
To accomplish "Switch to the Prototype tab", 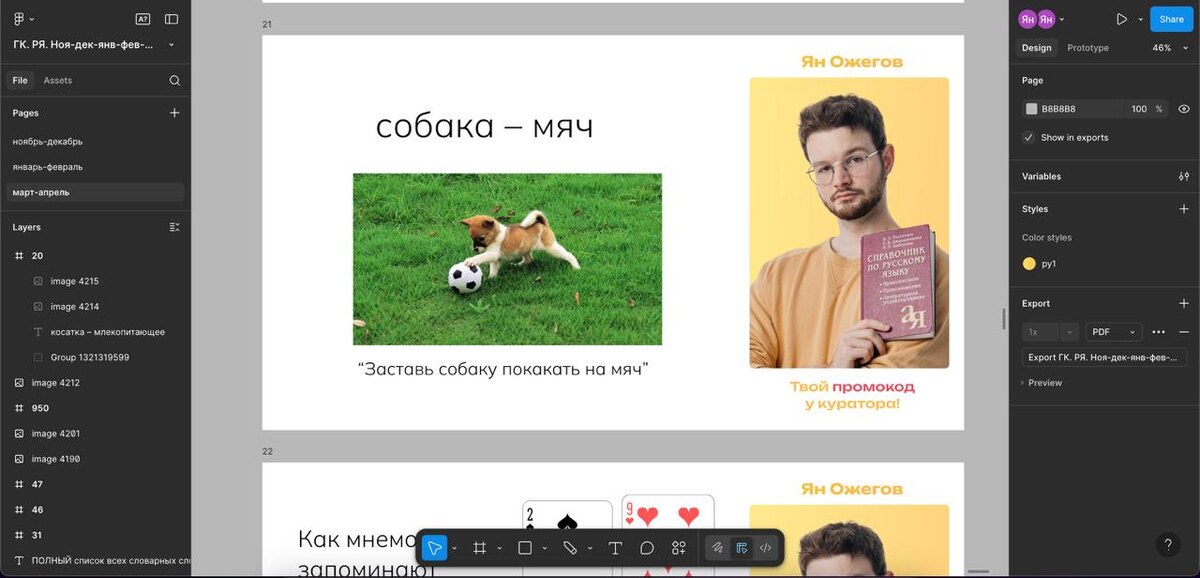I will 1088,48.
